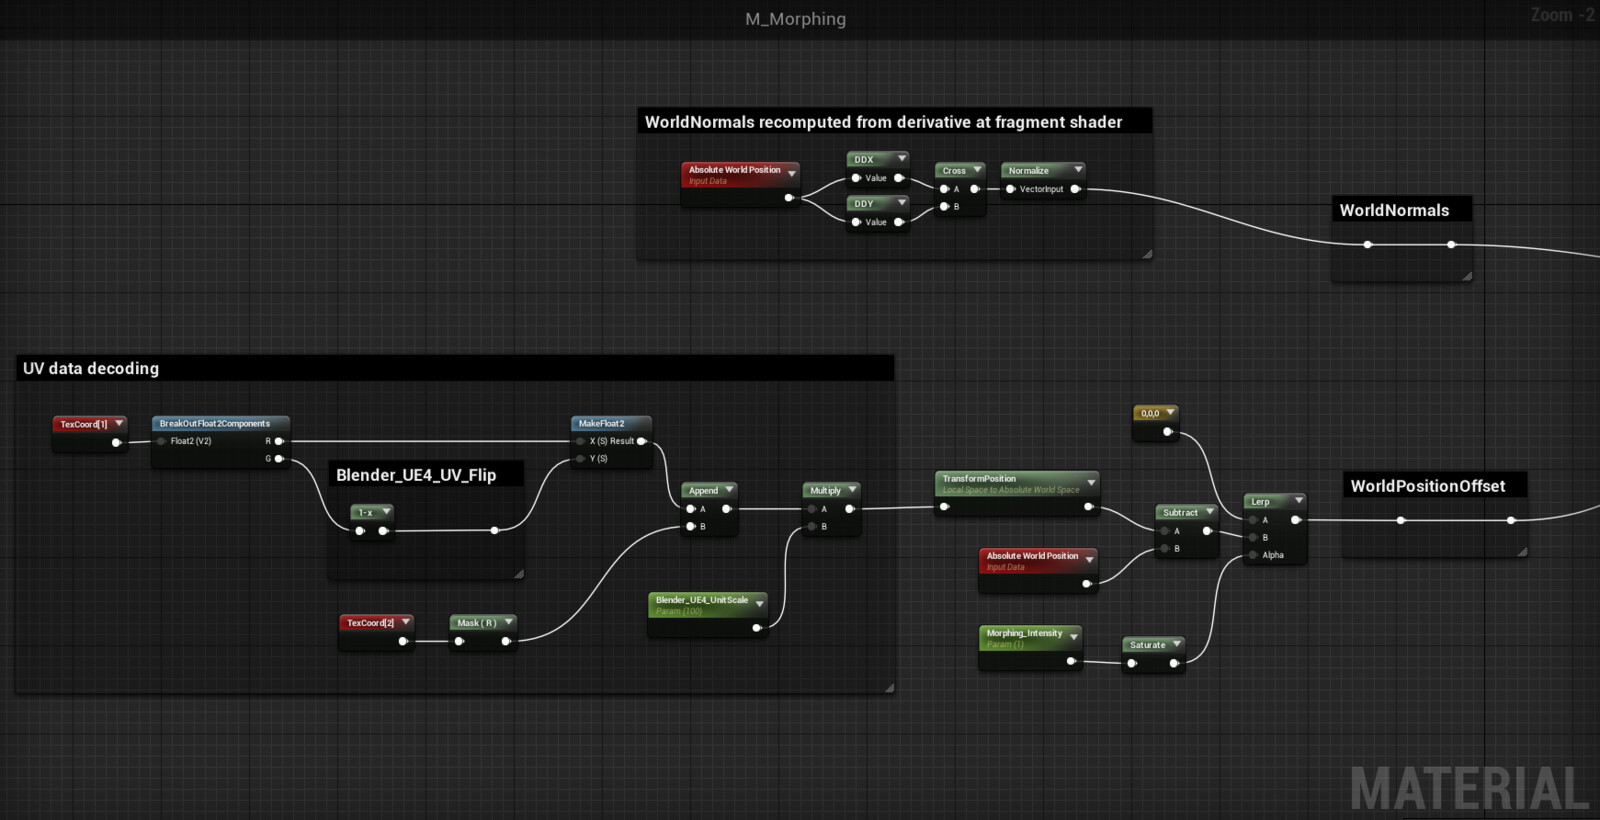Click the TexCoord[1] output pin
Screen dimensions: 1600x820
[116, 442]
